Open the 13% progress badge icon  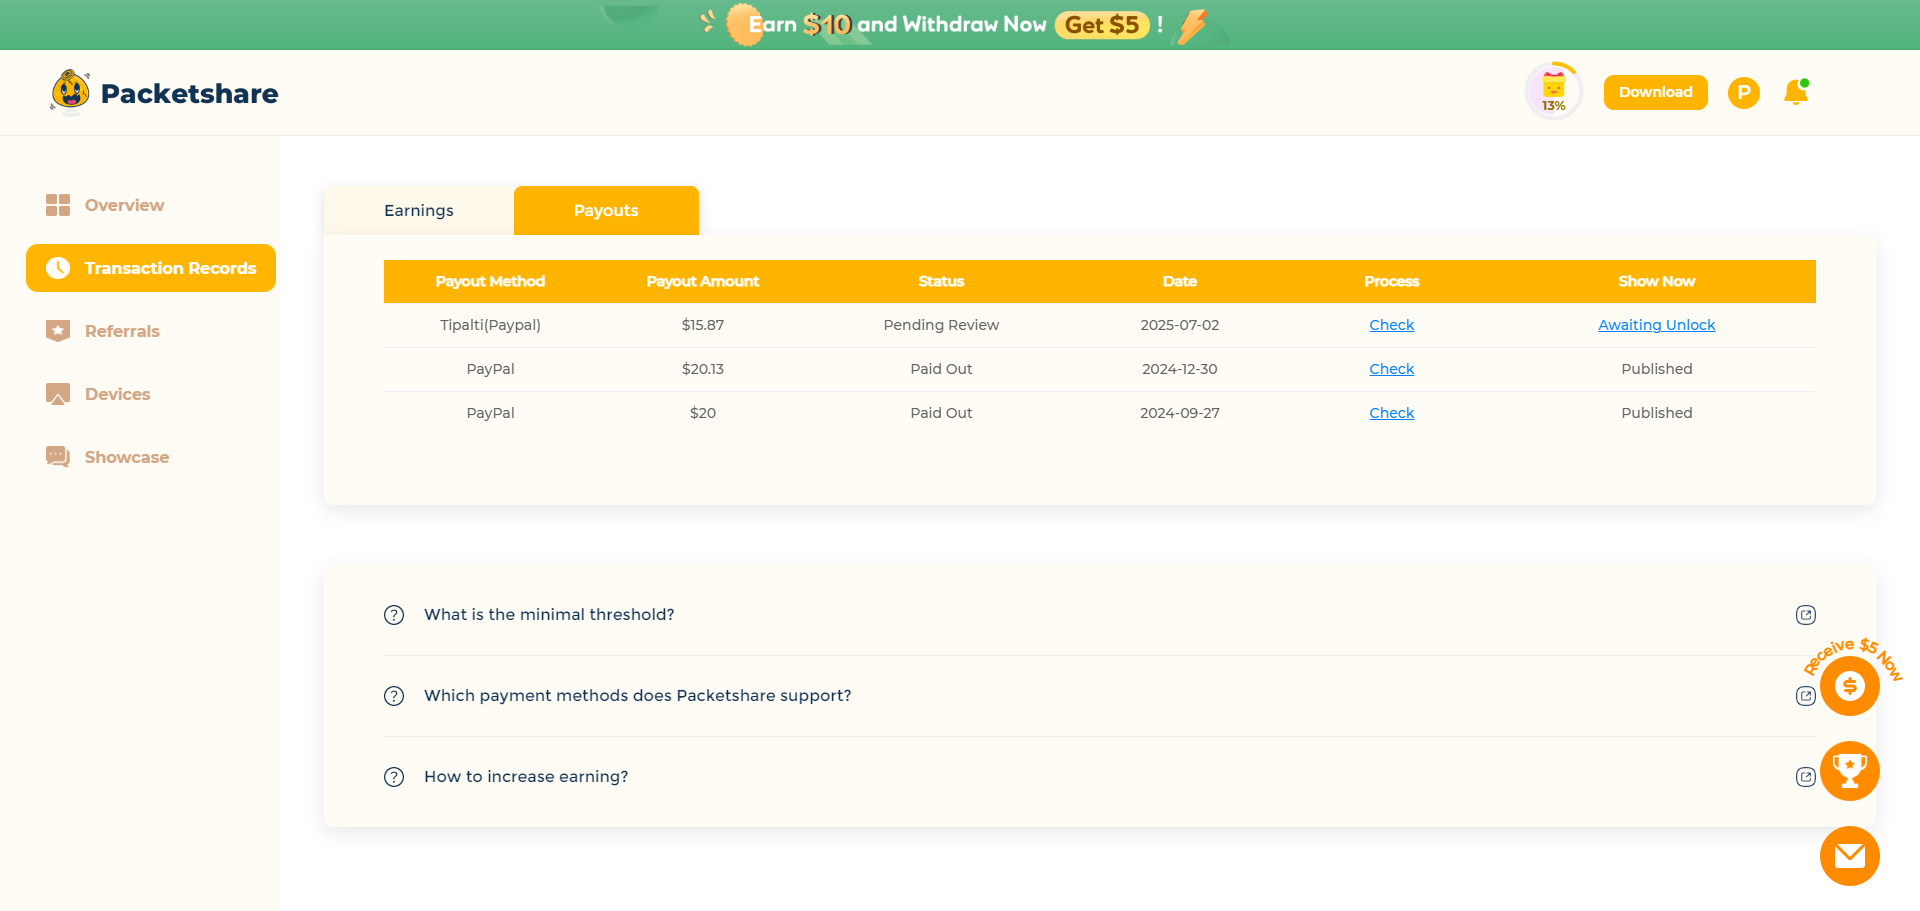point(1553,91)
